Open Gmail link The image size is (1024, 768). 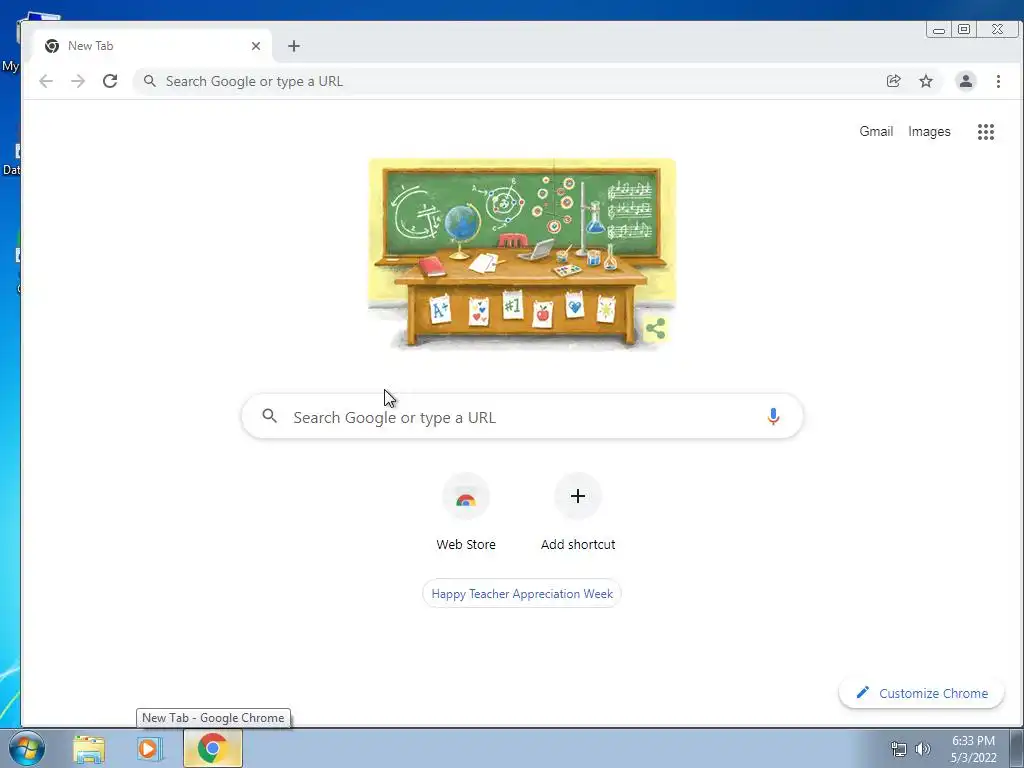(x=876, y=131)
